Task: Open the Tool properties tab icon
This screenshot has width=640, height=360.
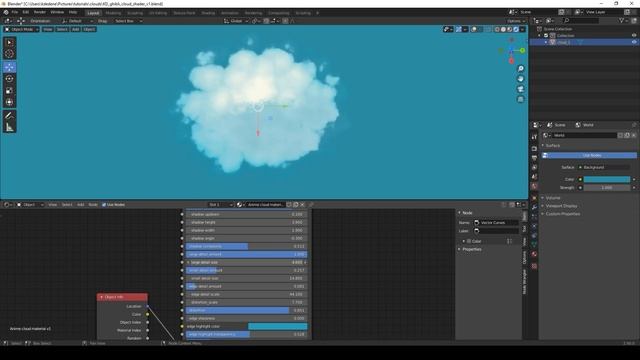Action: pyautogui.click(x=534, y=137)
